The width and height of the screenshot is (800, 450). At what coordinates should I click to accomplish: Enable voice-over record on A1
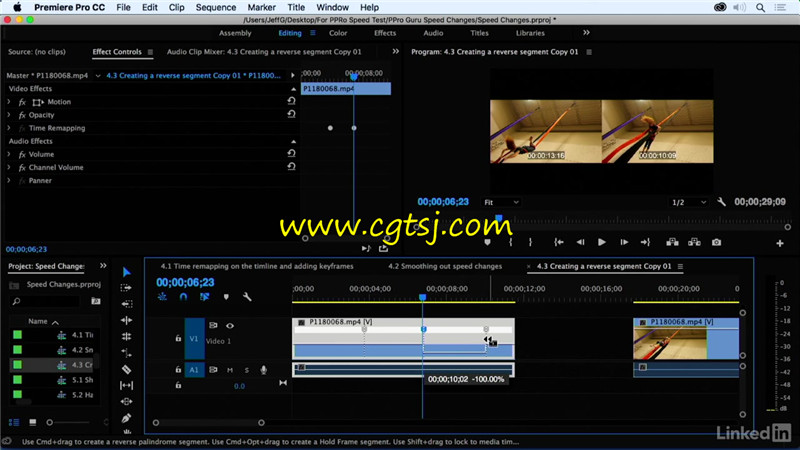pyautogui.click(x=264, y=370)
